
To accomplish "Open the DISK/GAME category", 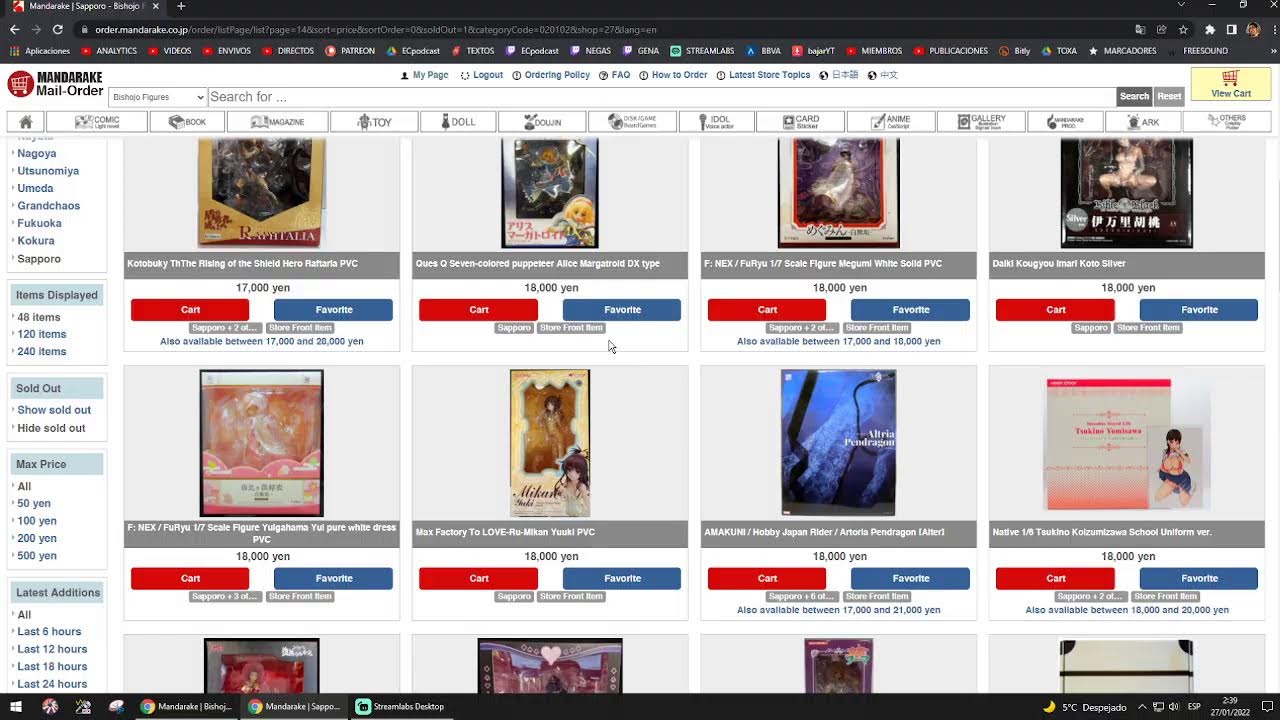I will (634, 122).
